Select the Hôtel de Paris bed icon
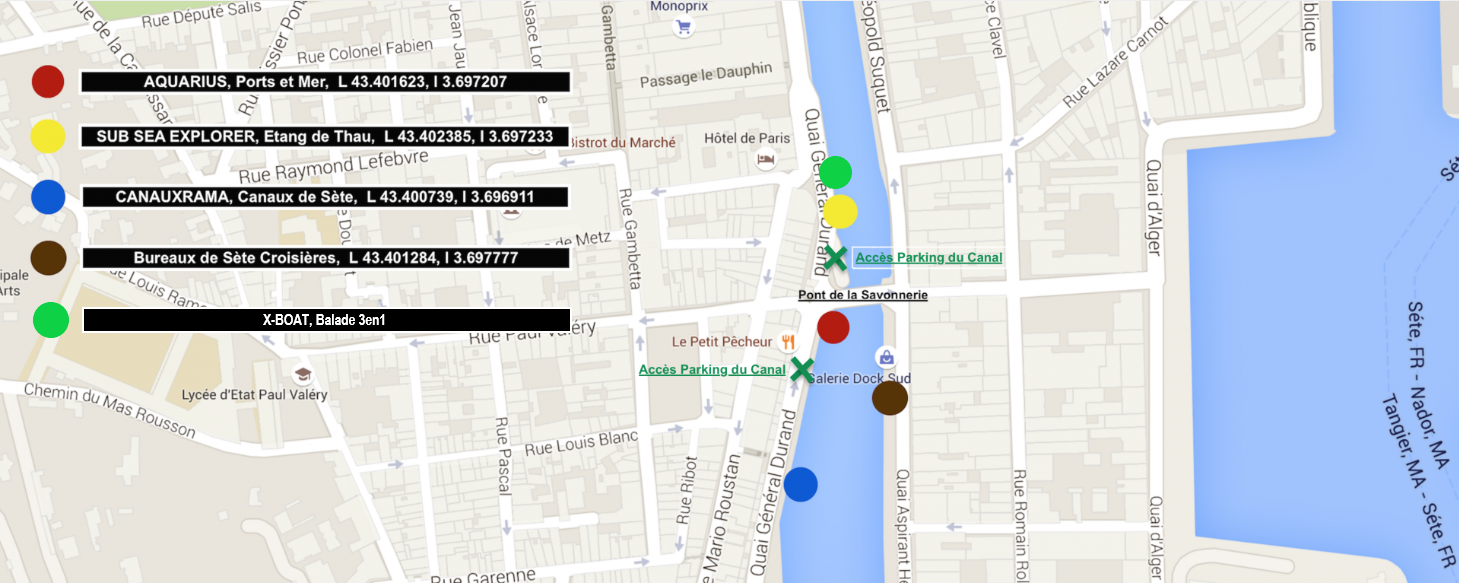Viewport: 1459px width, 583px height. (766, 159)
